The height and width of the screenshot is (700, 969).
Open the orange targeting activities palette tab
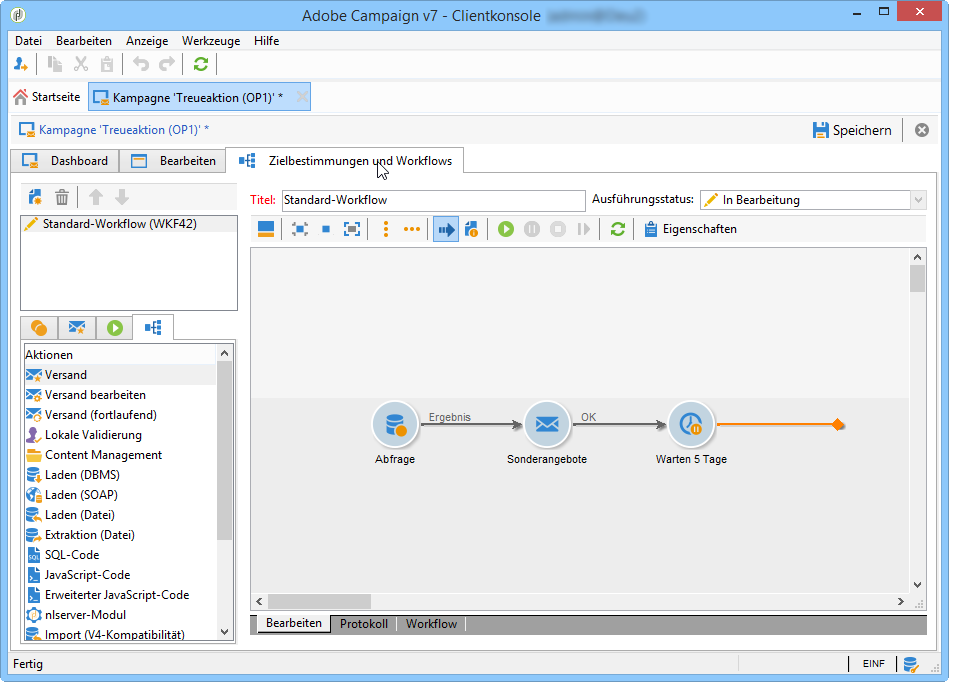point(39,328)
